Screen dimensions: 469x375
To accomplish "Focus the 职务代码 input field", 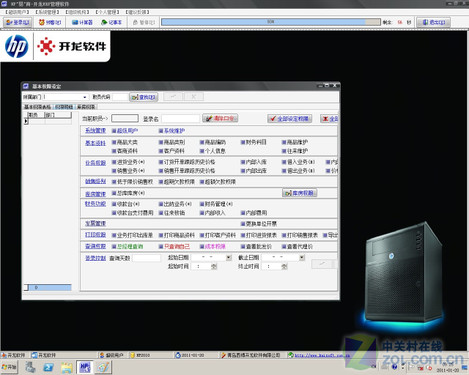I will (x=120, y=97).
